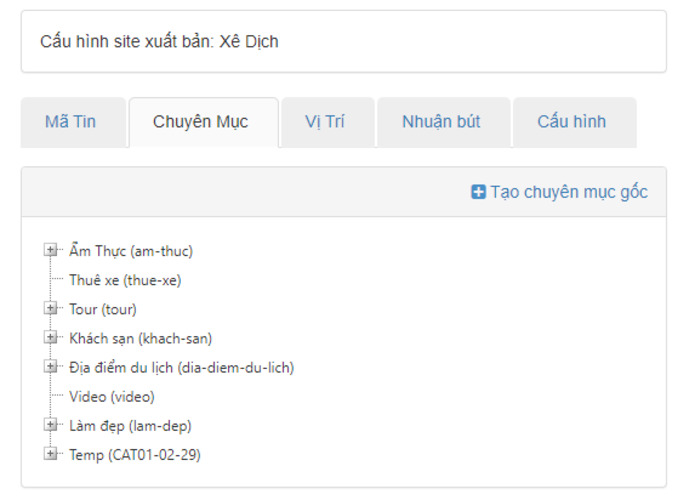Select Khách sạn (khach-san) in the tree

pos(140,338)
